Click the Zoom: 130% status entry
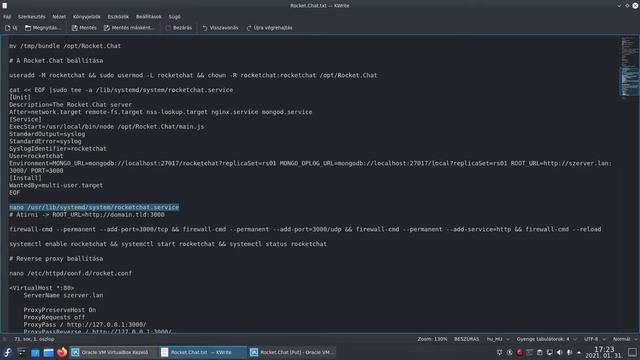This screenshot has width=640, height=360. 432,339
